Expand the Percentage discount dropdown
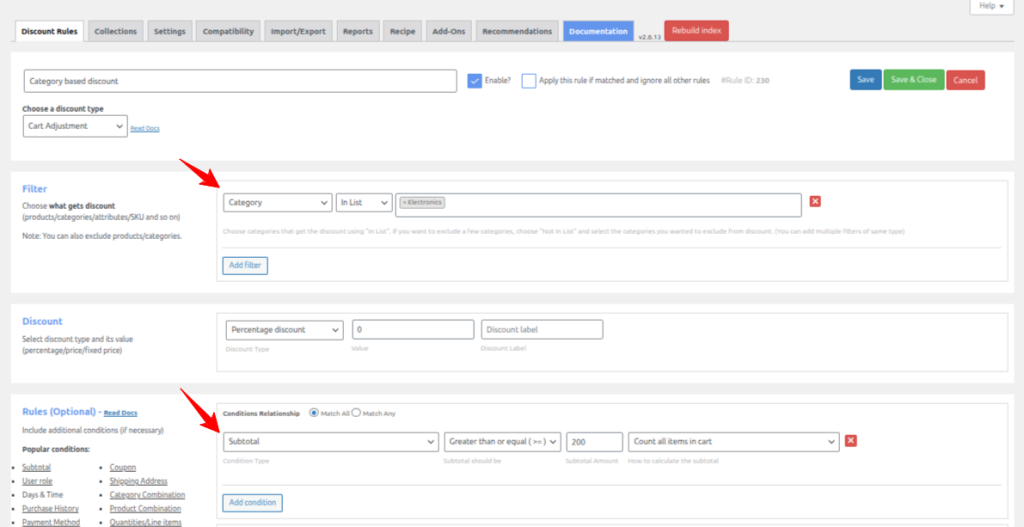 pos(284,329)
